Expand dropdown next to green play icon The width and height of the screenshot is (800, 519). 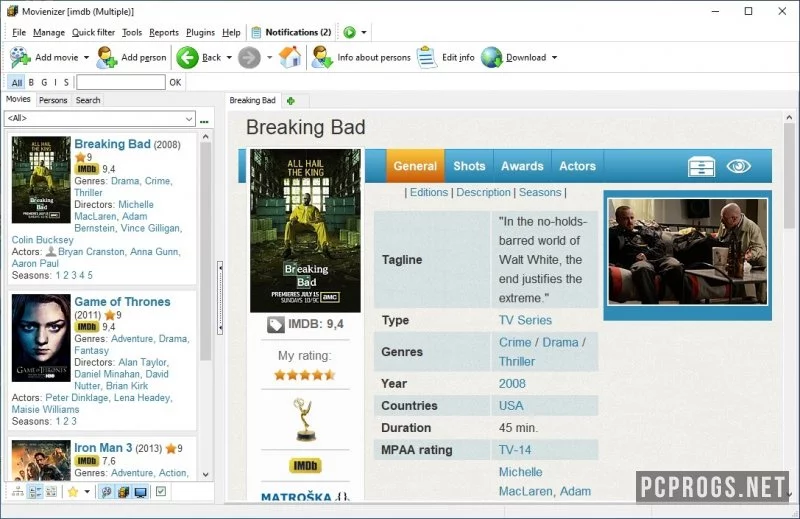[x=364, y=32]
